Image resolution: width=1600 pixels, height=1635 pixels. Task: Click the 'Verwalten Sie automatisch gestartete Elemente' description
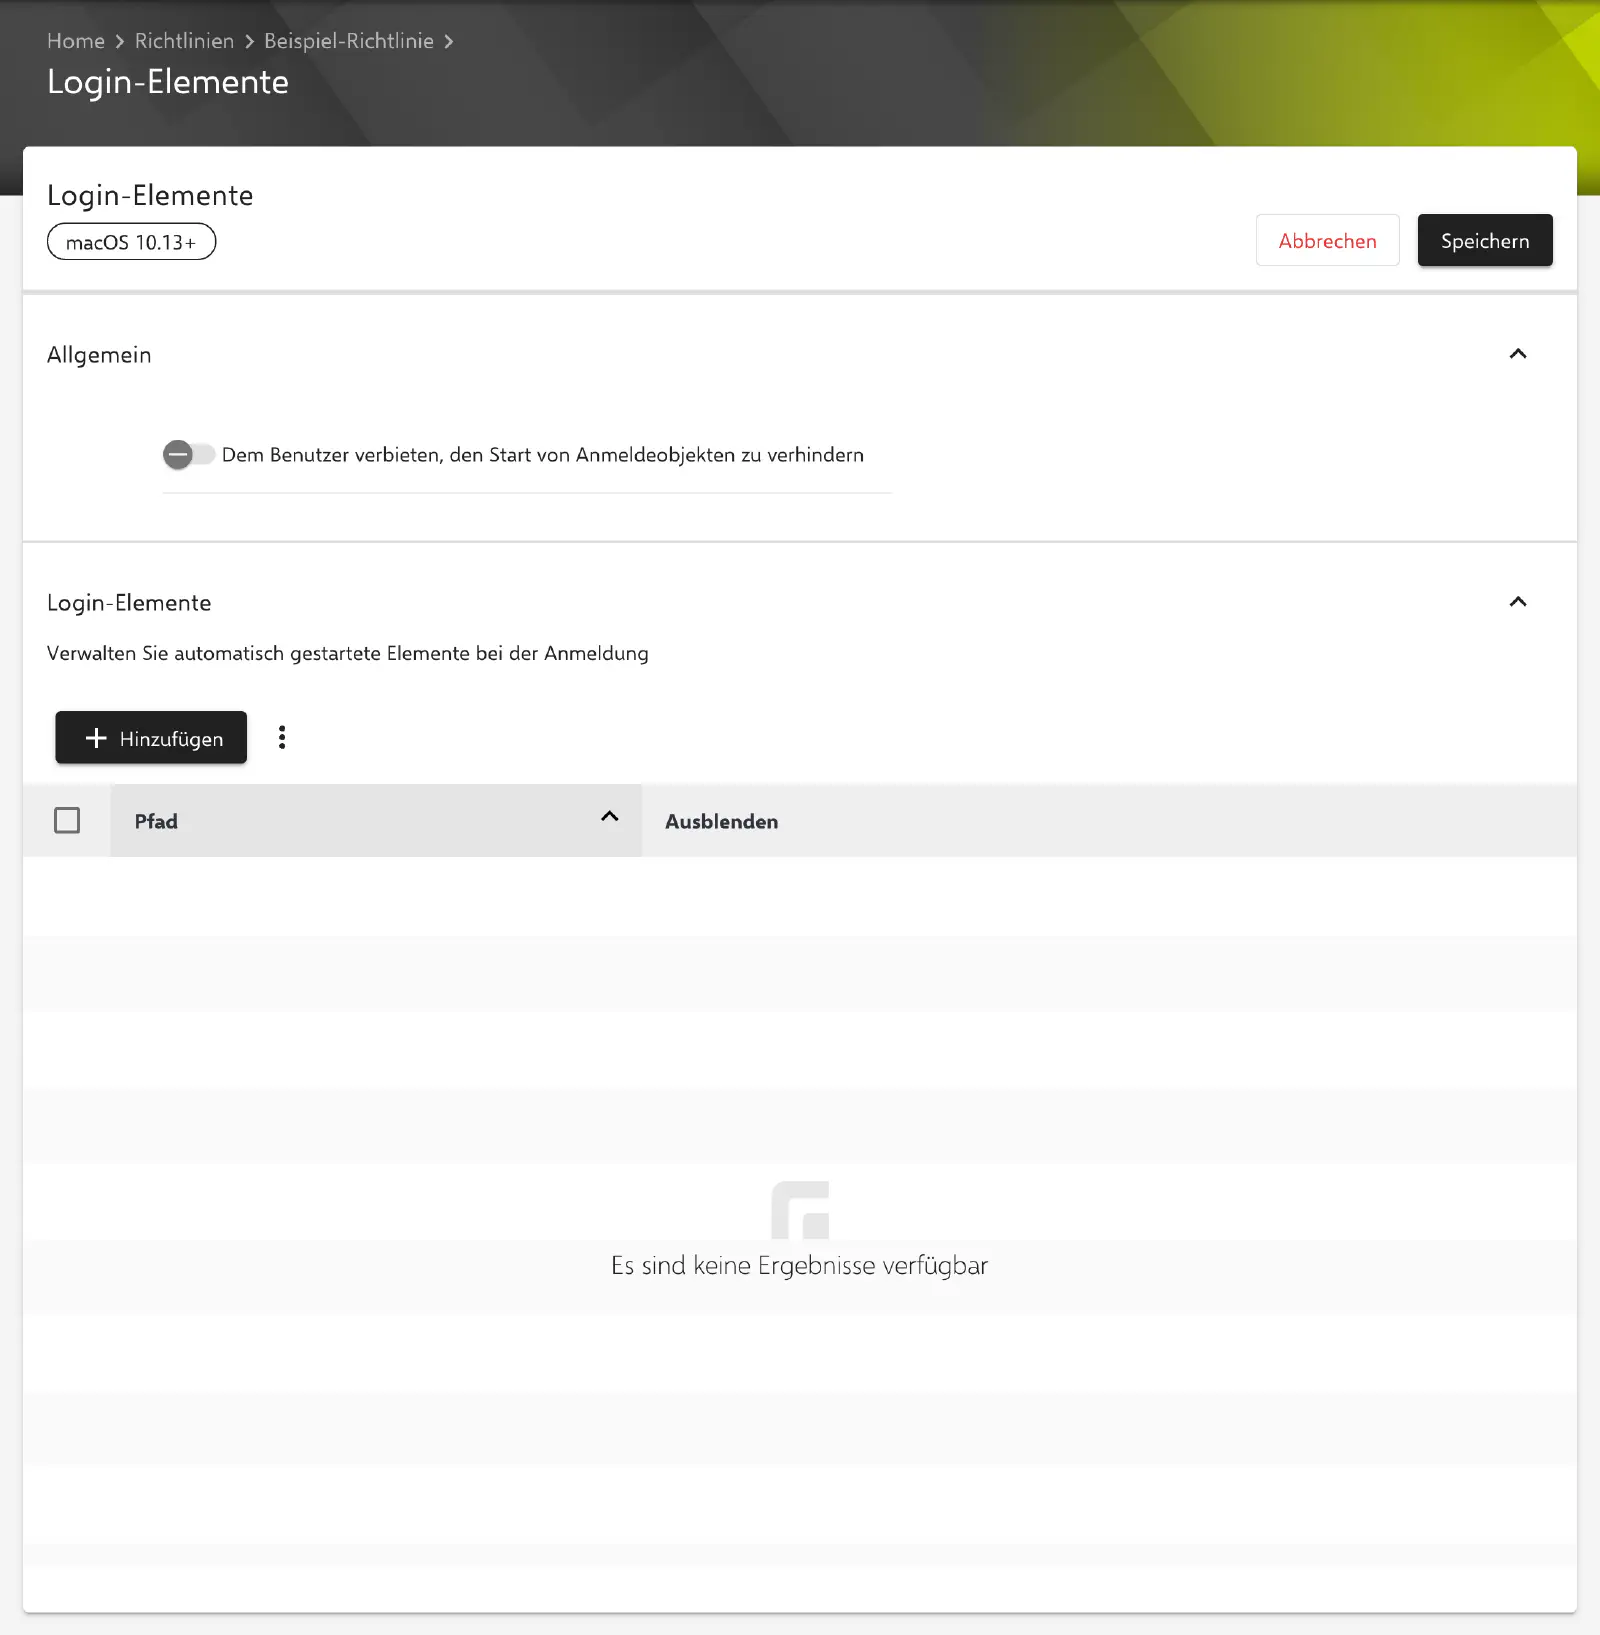pos(348,653)
